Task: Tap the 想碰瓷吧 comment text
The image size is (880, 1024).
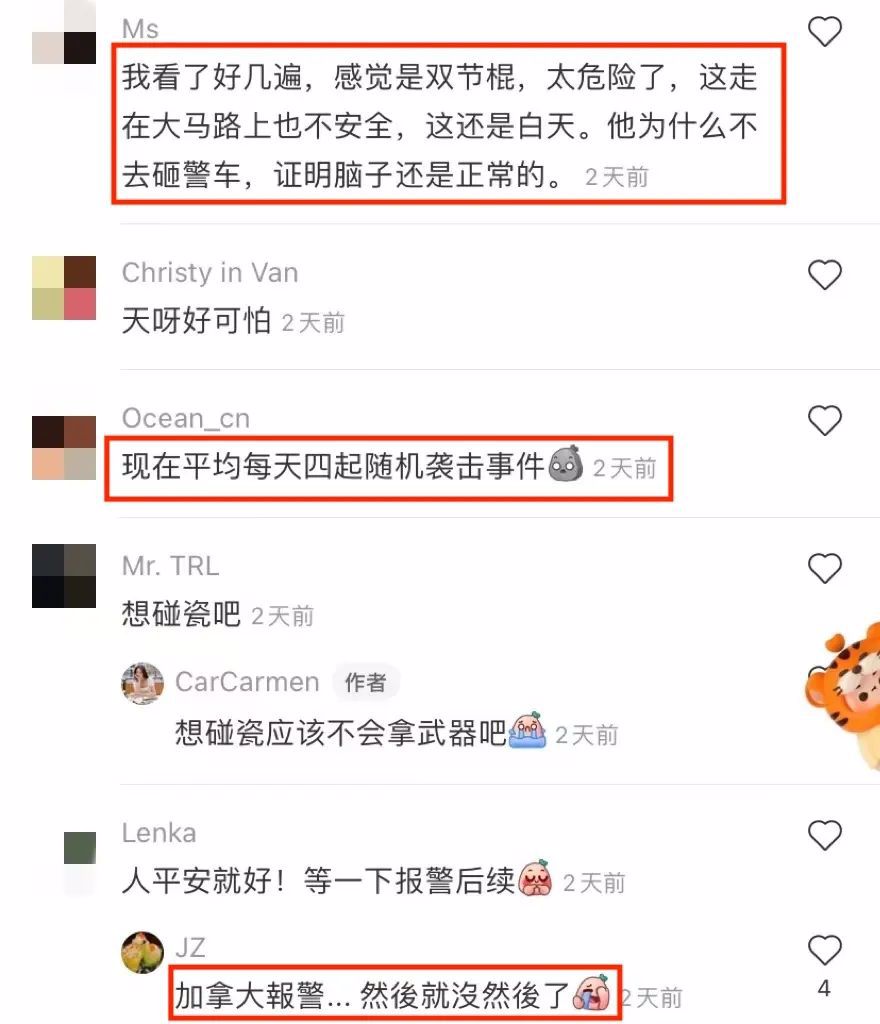Action: tap(181, 615)
